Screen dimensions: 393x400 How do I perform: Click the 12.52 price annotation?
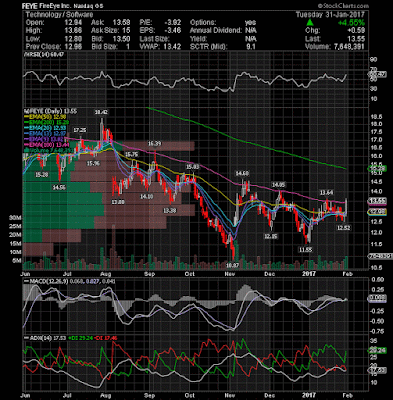tap(343, 228)
